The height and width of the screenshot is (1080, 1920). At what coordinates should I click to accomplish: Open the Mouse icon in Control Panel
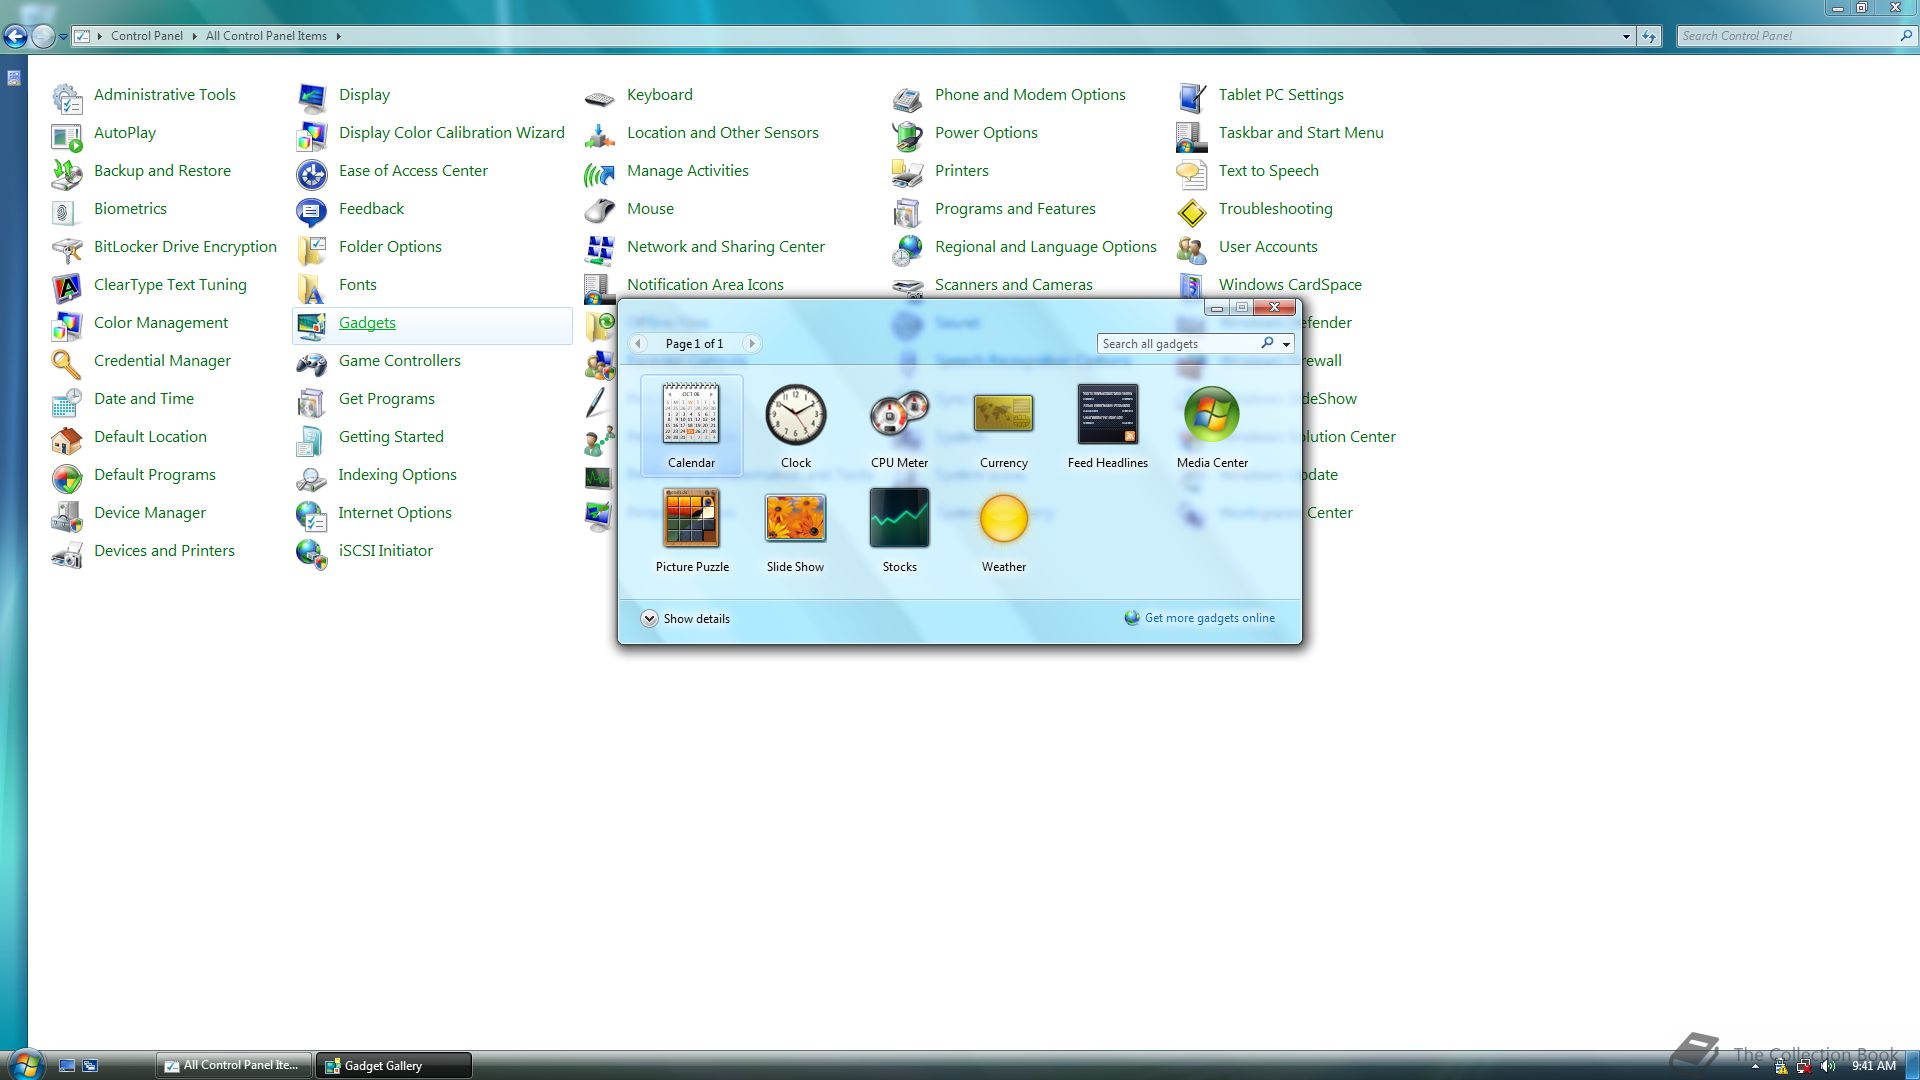point(600,211)
